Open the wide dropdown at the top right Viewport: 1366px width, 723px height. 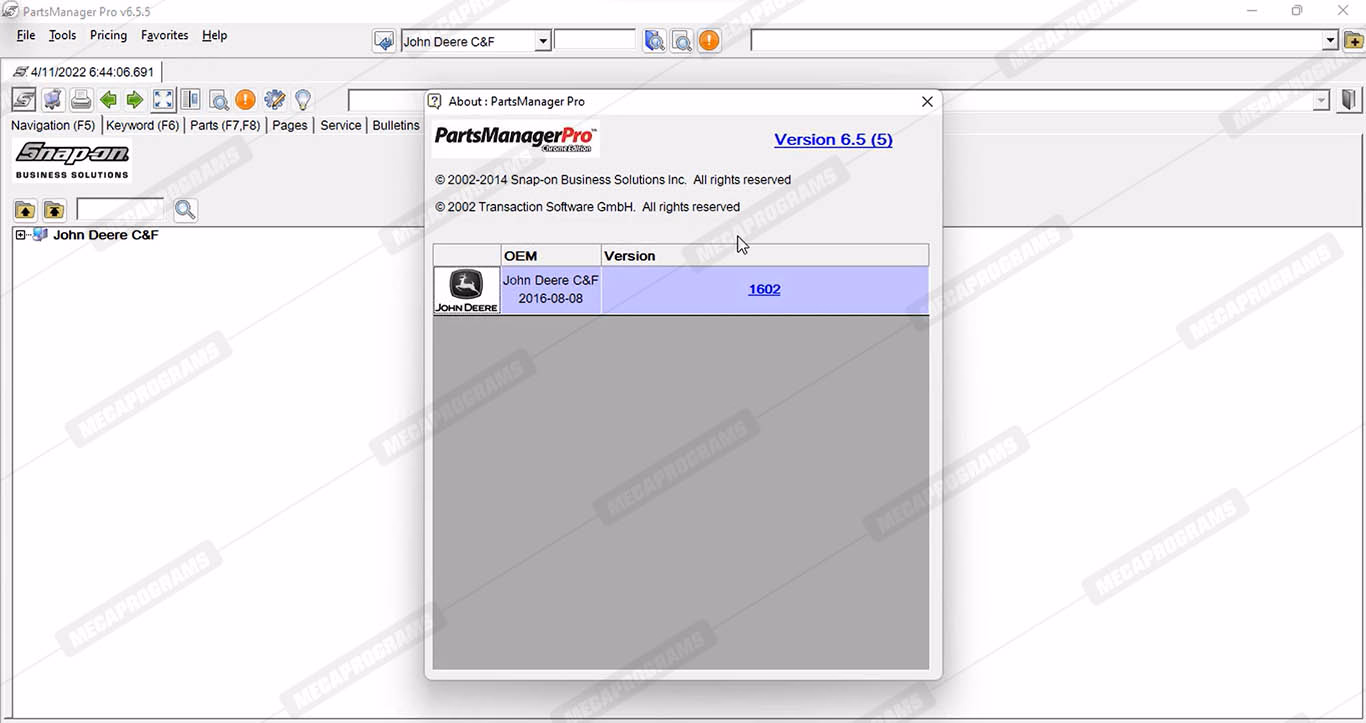(1330, 41)
